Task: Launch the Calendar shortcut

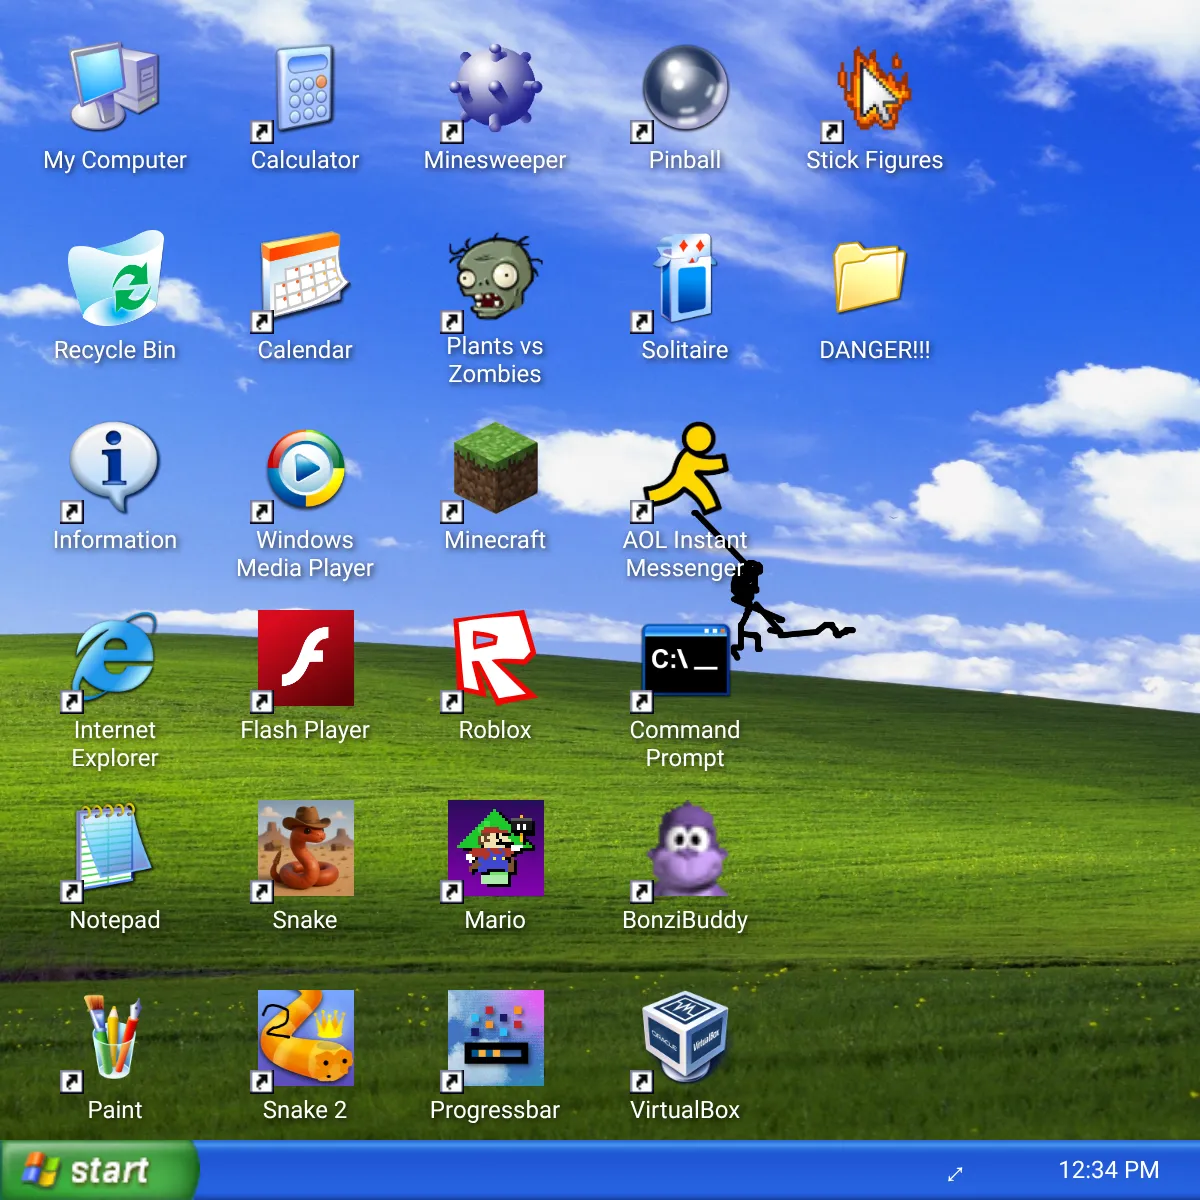Action: [x=305, y=278]
